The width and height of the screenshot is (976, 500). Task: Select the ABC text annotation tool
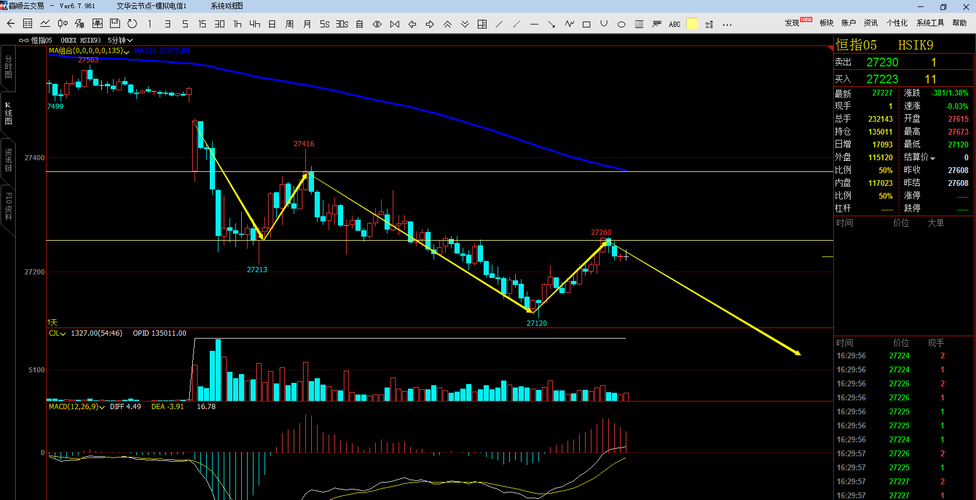point(675,24)
